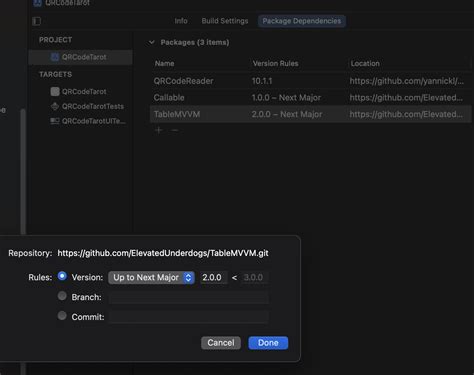Switch to the Info tab
The width and height of the screenshot is (474, 375).
pos(181,21)
